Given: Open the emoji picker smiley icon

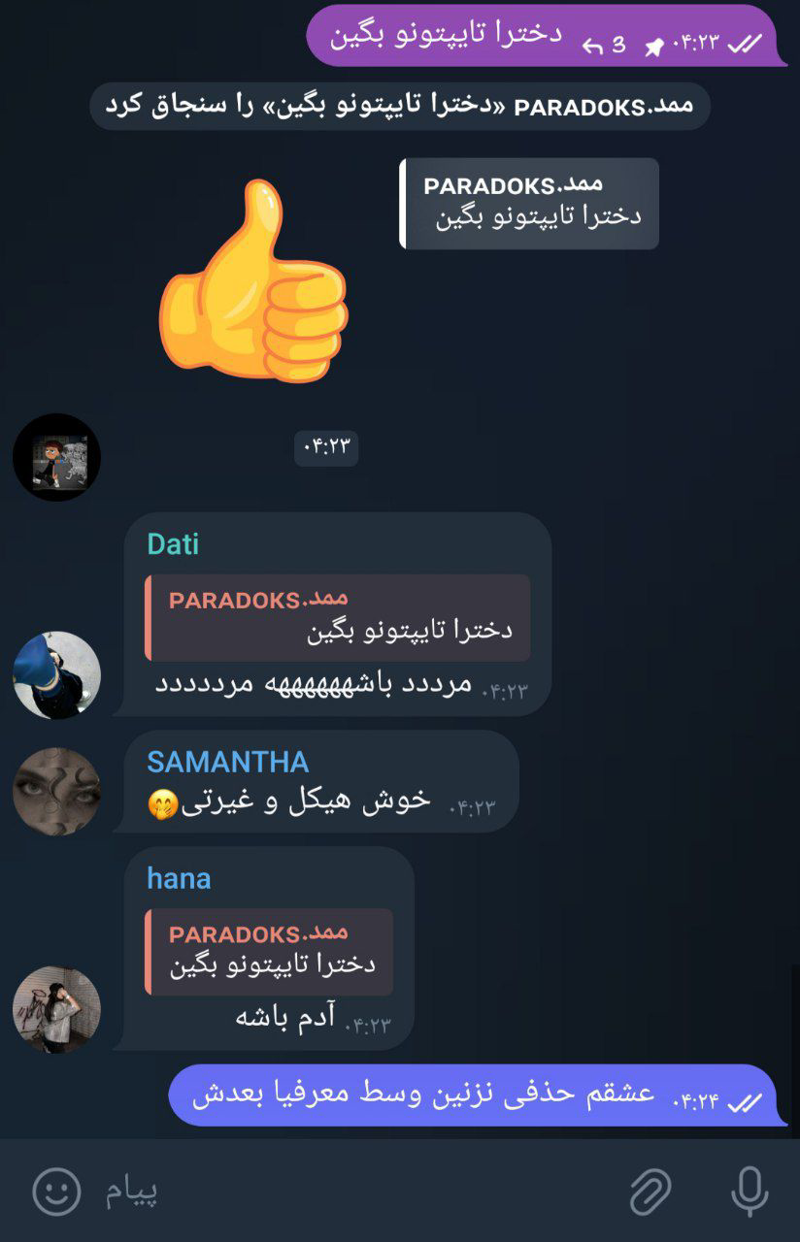Looking at the screenshot, I should 56,1191.
